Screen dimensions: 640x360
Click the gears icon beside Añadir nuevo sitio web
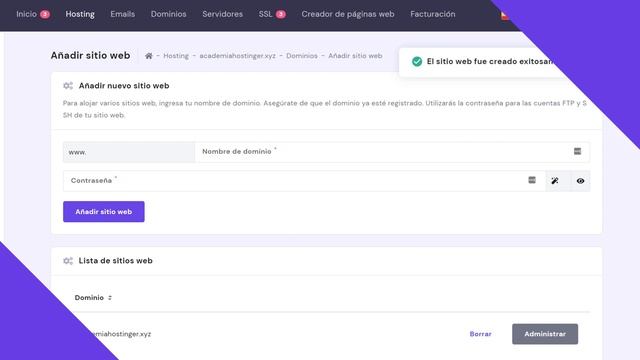(x=68, y=86)
